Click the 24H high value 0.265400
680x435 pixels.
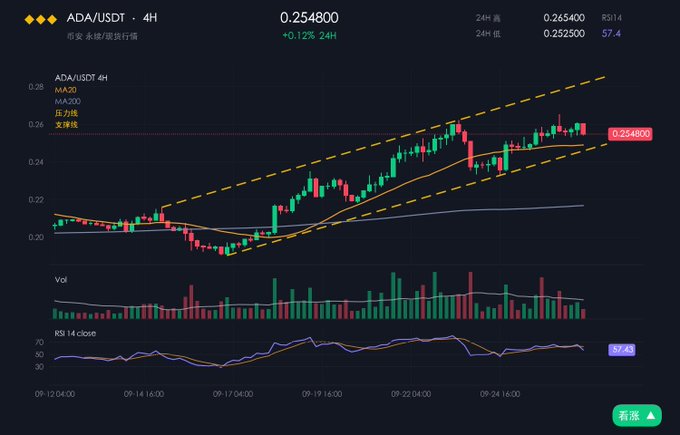click(x=564, y=18)
